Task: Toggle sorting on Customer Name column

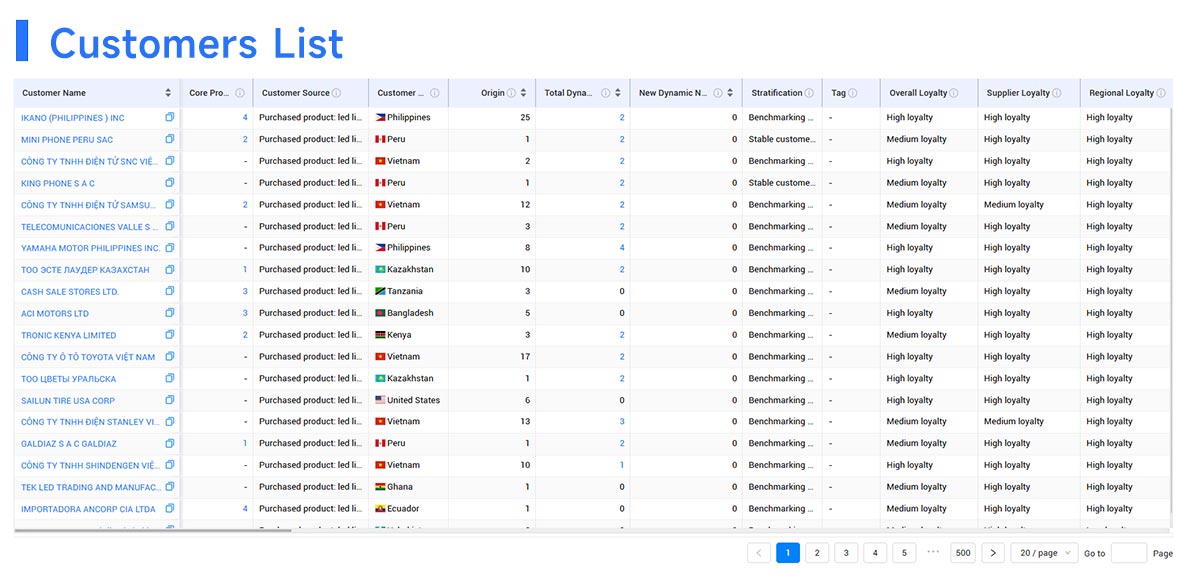Action: (167, 92)
